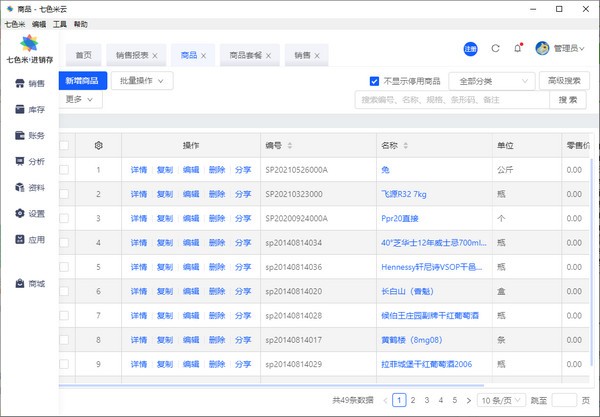This screenshot has width=600, height=417.
Task: Click the table column settings gear icon
Action: click(x=98, y=146)
